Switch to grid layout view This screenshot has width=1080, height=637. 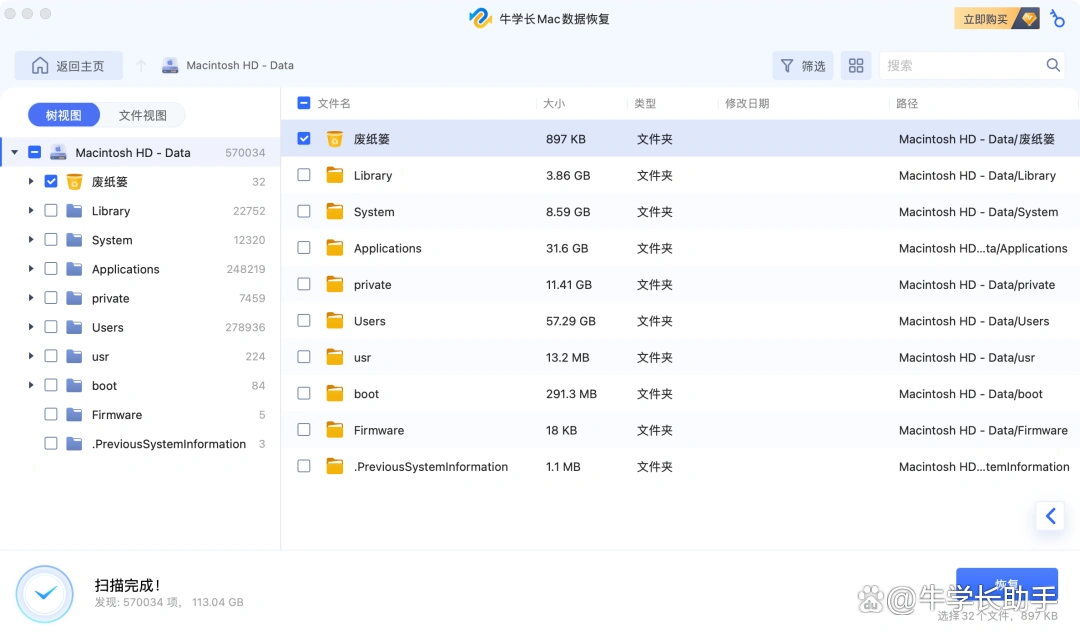[856, 65]
